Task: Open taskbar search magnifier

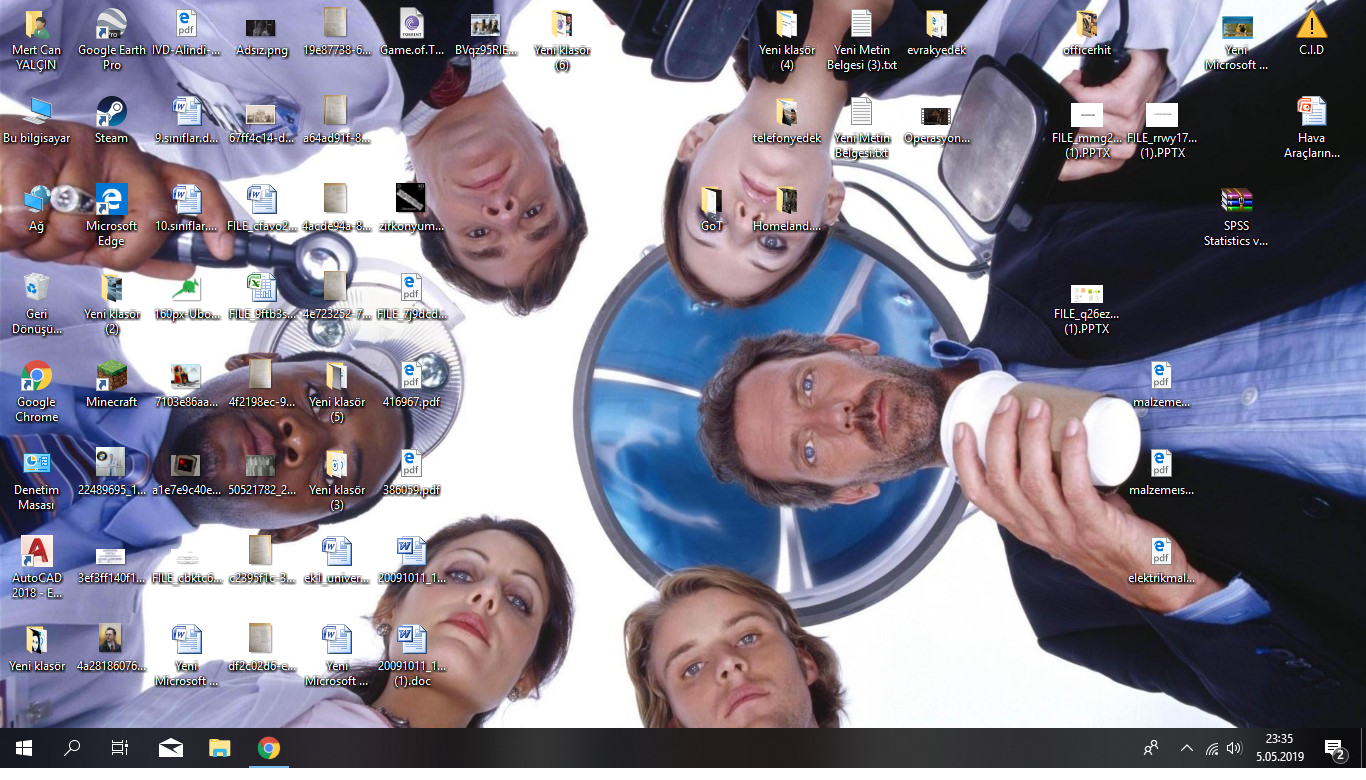Action: (x=72, y=748)
